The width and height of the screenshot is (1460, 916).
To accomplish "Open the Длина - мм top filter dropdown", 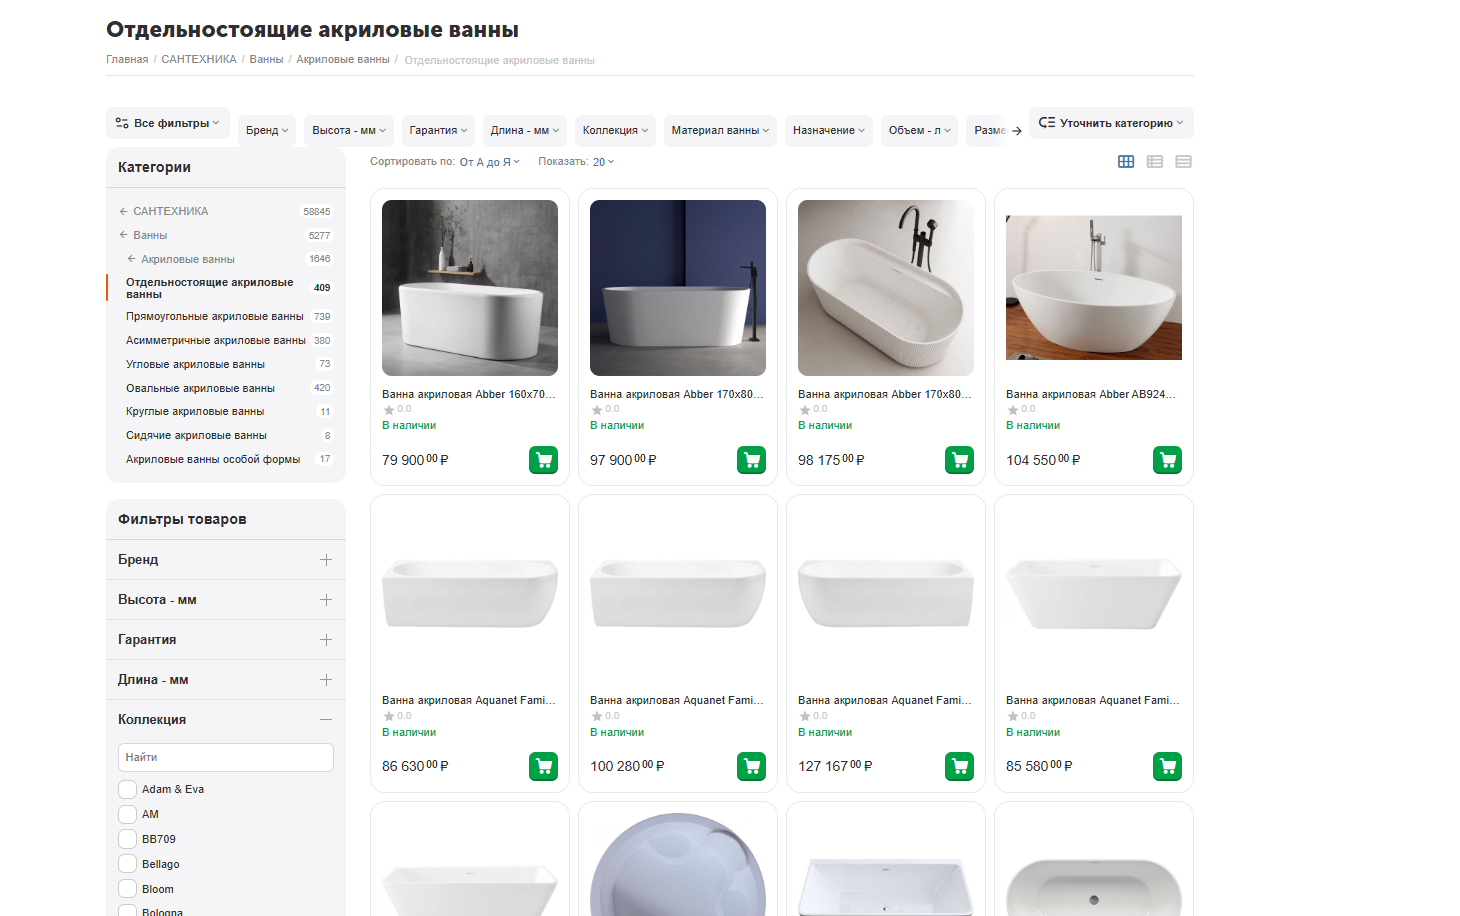I will point(525,130).
